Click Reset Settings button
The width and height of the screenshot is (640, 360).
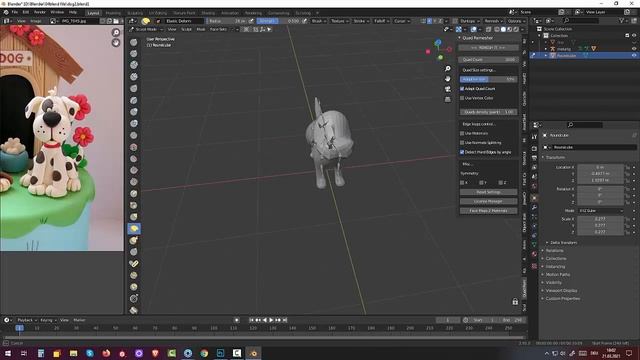click(x=488, y=192)
